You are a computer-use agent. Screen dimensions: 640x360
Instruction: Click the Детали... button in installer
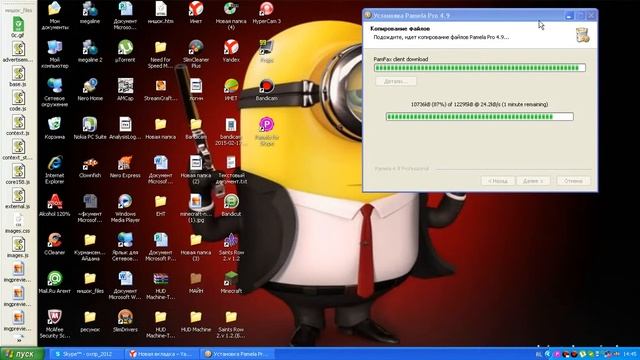pos(396,81)
